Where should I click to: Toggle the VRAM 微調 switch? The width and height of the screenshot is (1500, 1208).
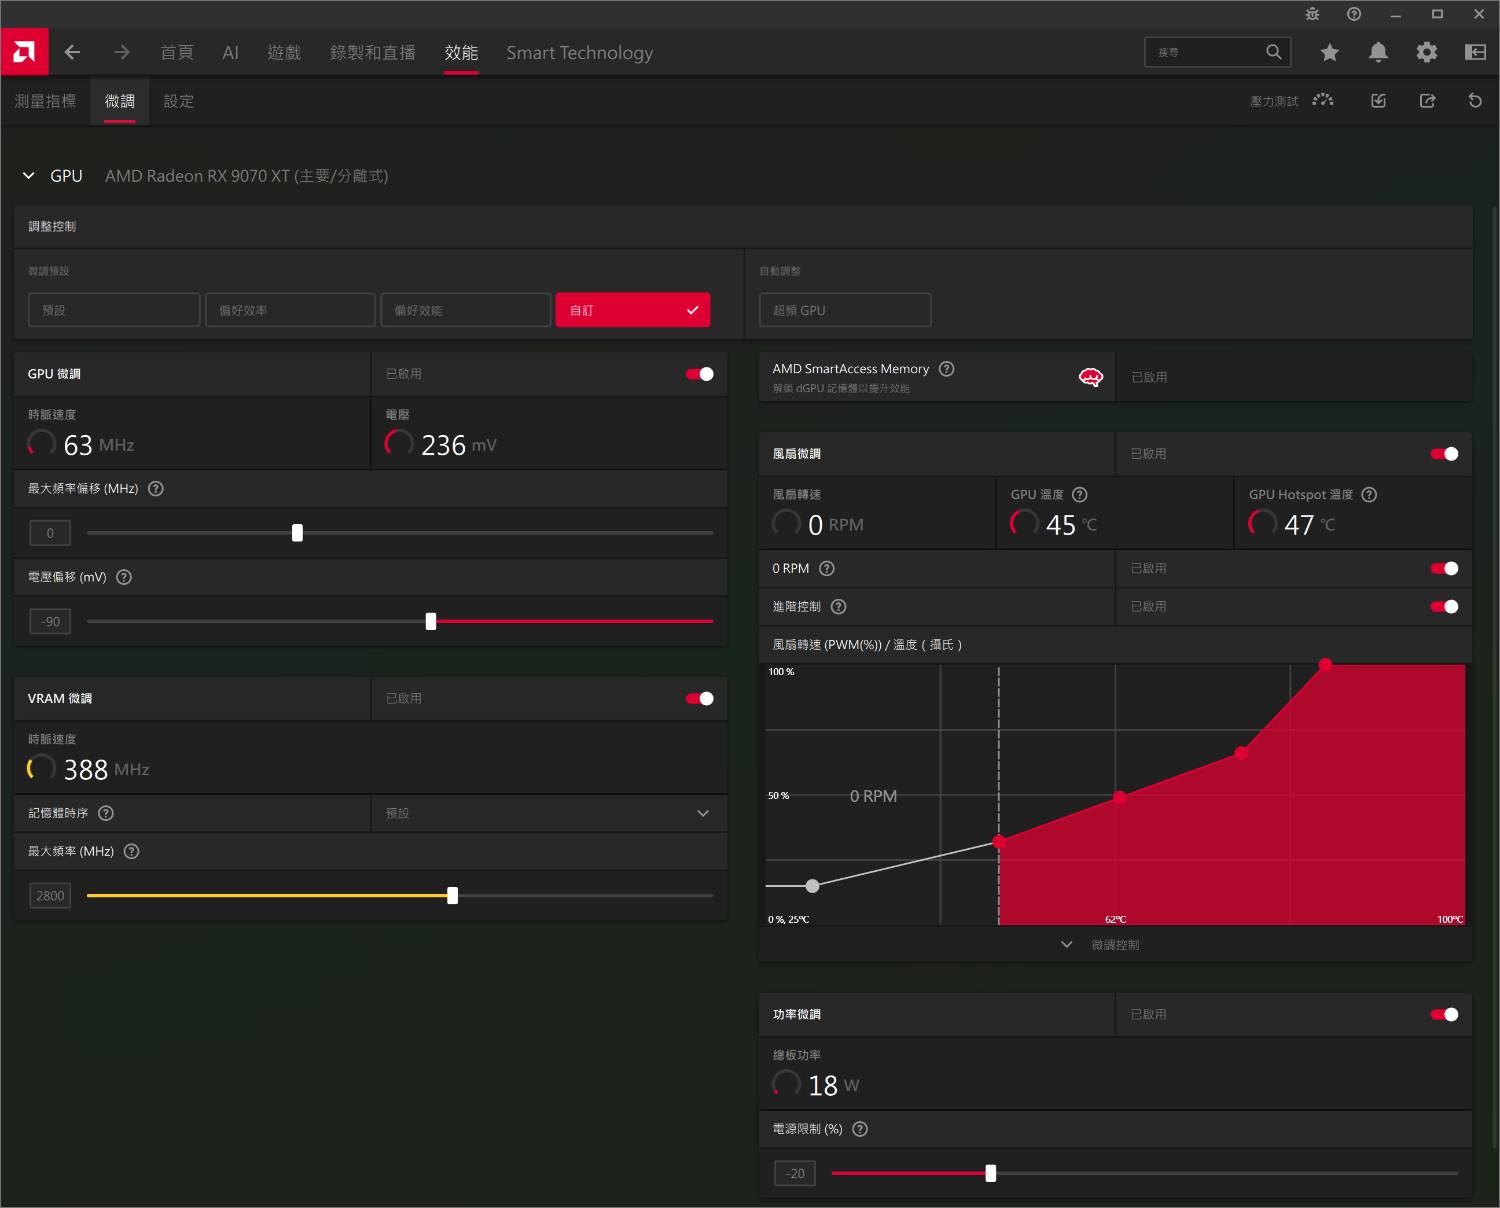point(700,699)
